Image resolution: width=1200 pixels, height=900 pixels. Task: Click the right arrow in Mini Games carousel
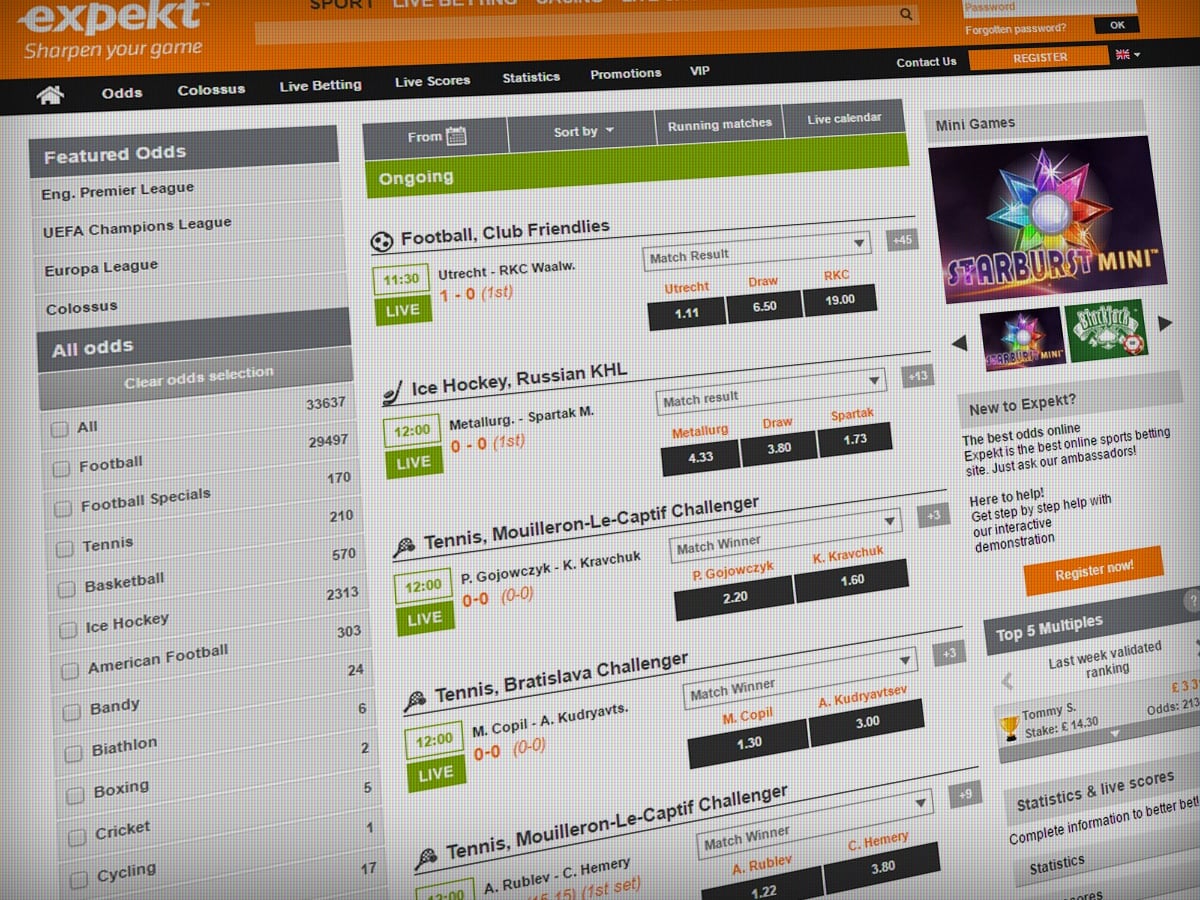[x=1166, y=322]
